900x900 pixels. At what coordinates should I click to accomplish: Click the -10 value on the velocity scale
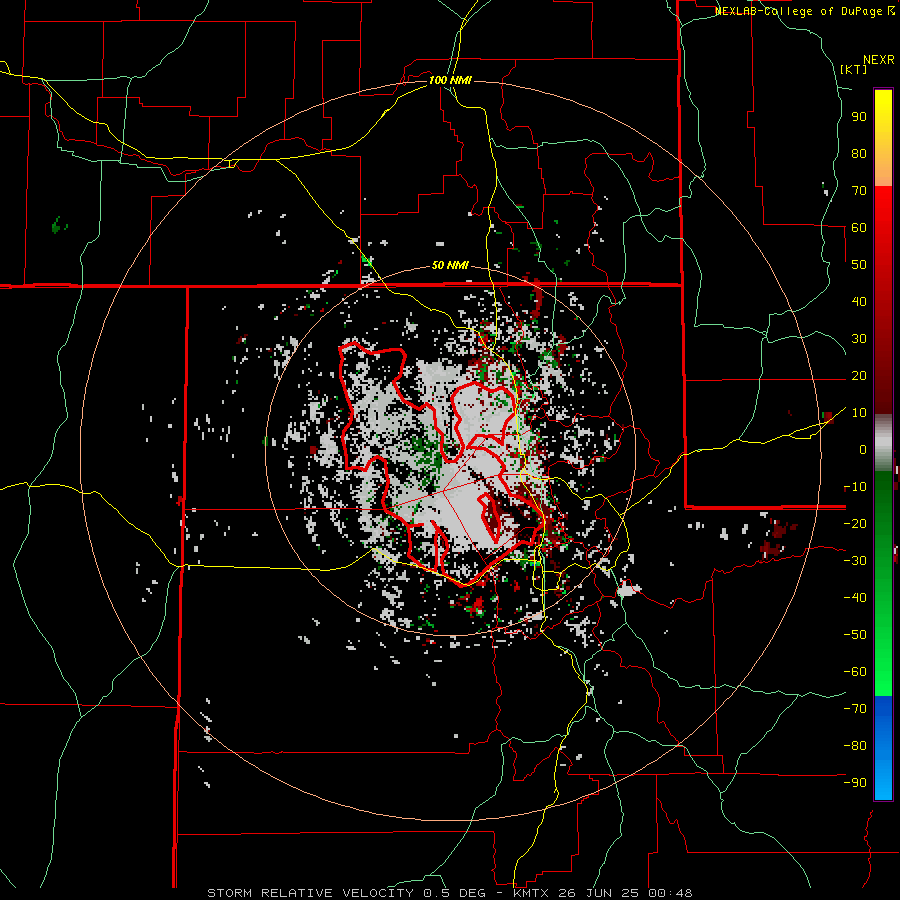[x=855, y=487]
